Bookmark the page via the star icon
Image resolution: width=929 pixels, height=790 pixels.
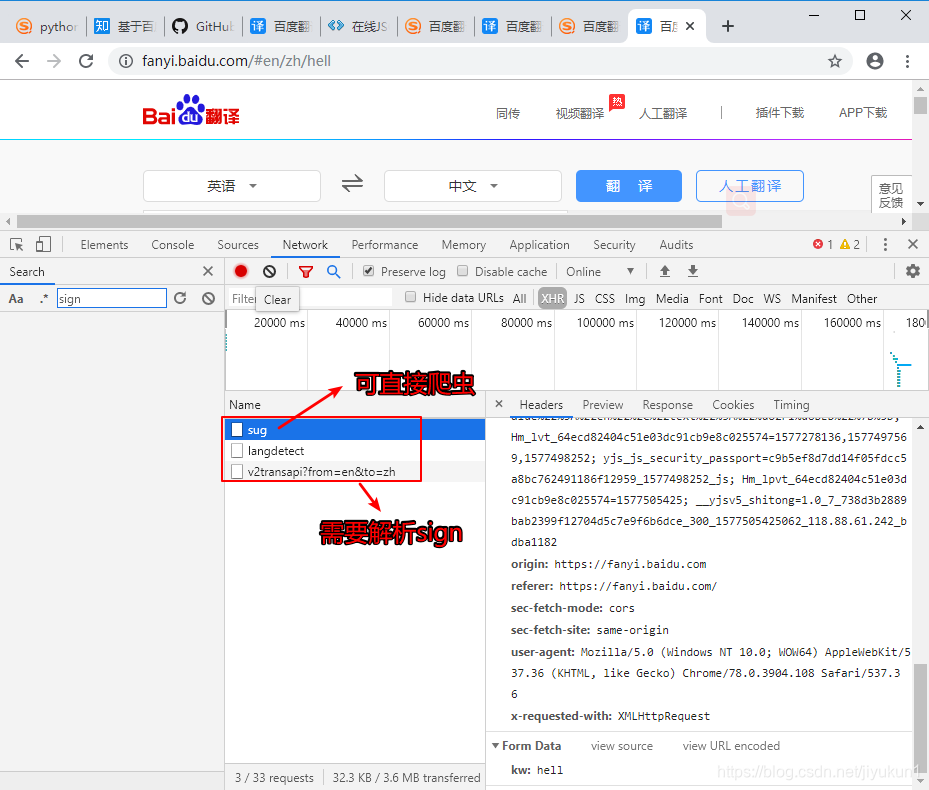835,61
